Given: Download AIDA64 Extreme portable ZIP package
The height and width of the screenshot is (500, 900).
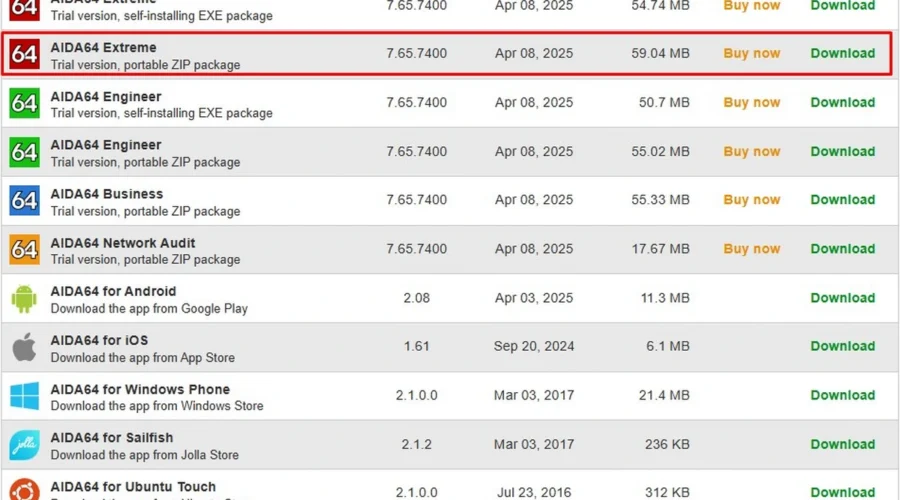Looking at the screenshot, I should click(842, 54).
